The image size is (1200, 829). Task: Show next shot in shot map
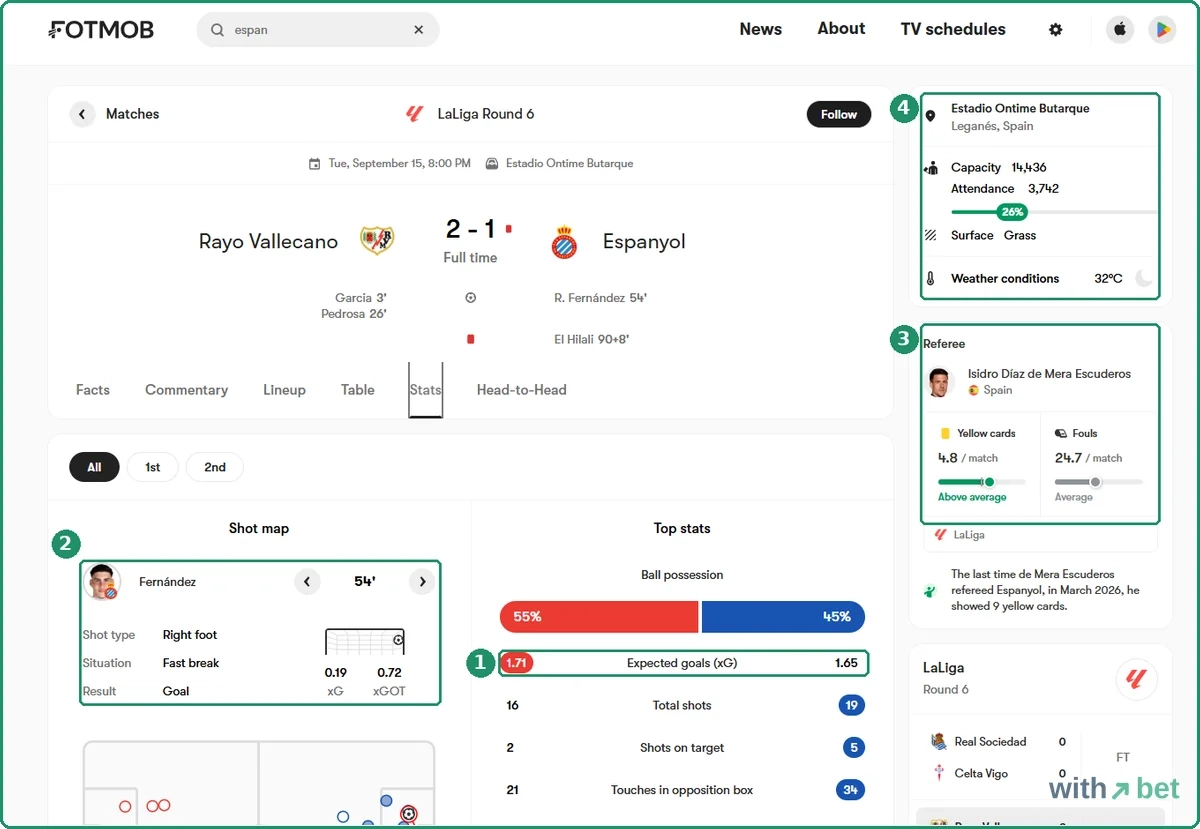point(422,581)
